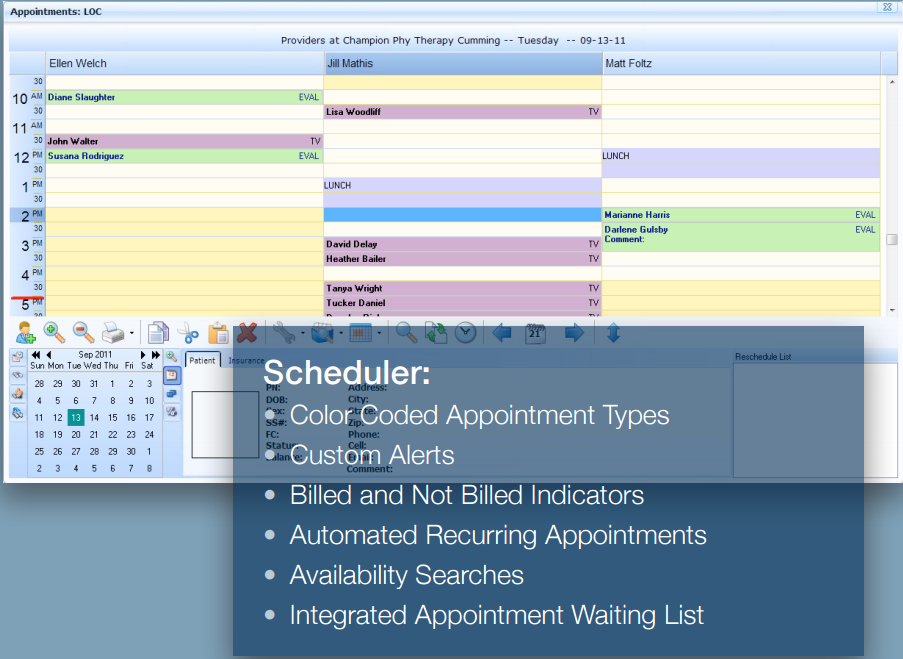Jump back one year in mini calendar

pos(36,355)
